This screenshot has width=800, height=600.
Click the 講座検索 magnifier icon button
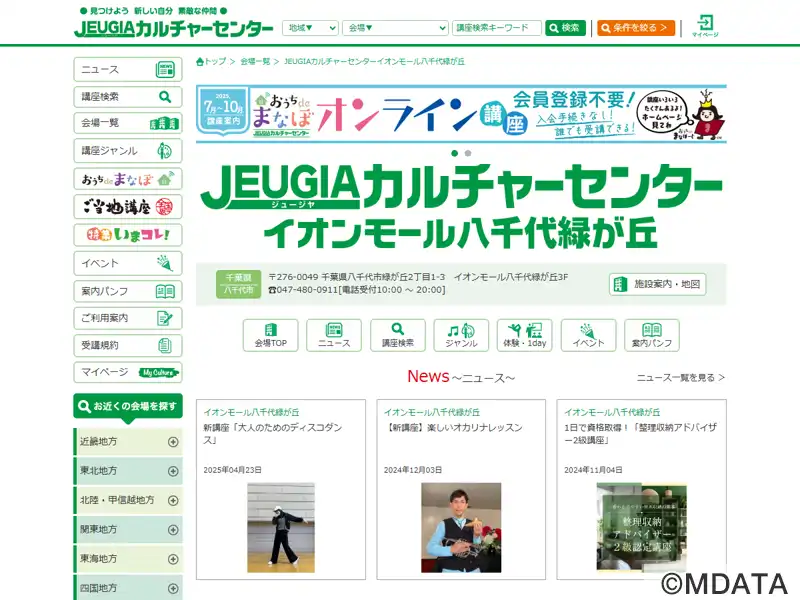(397, 335)
